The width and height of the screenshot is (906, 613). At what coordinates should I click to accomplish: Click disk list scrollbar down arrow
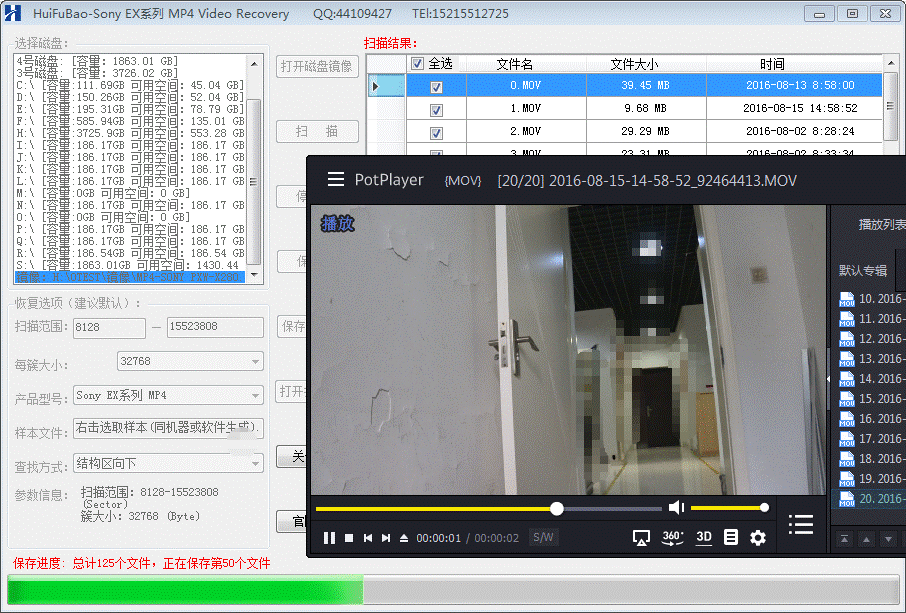(x=254, y=275)
